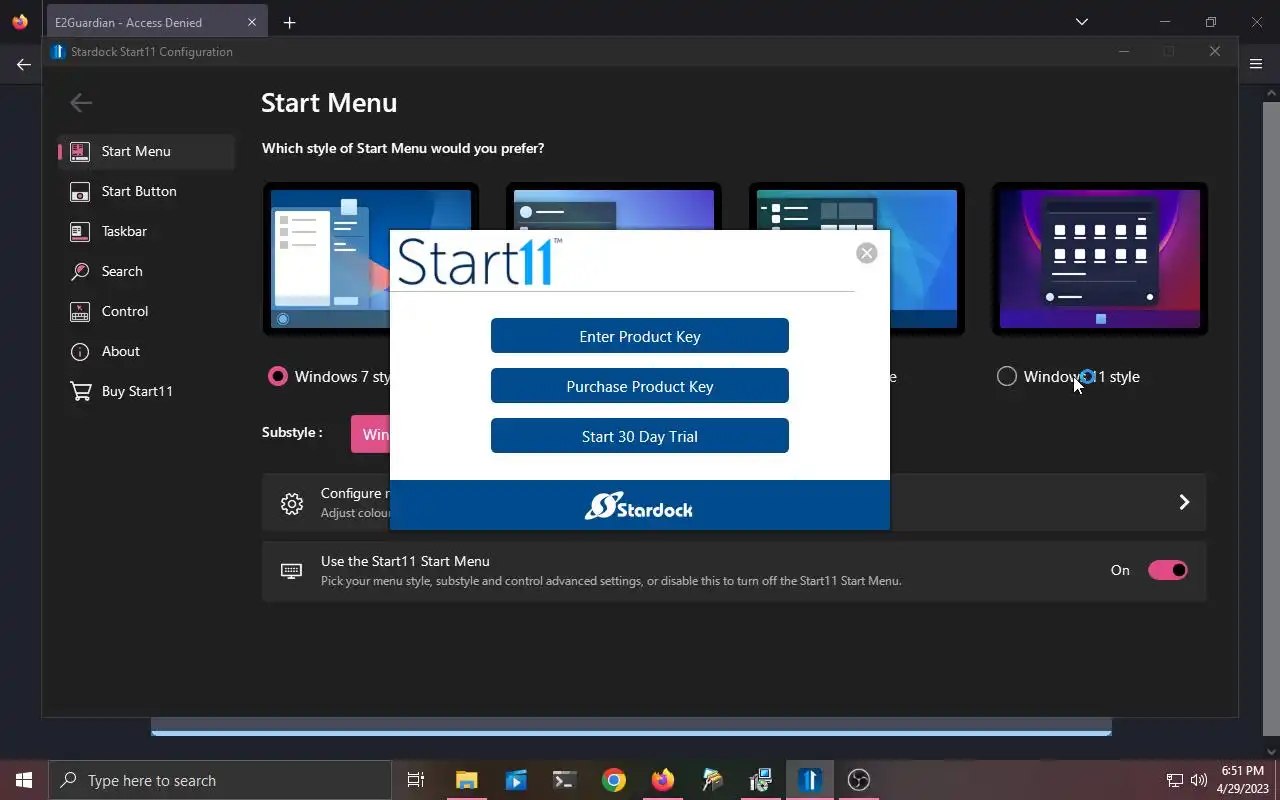
Task: Click the Start Menu sidebar icon
Action: pos(80,151)
